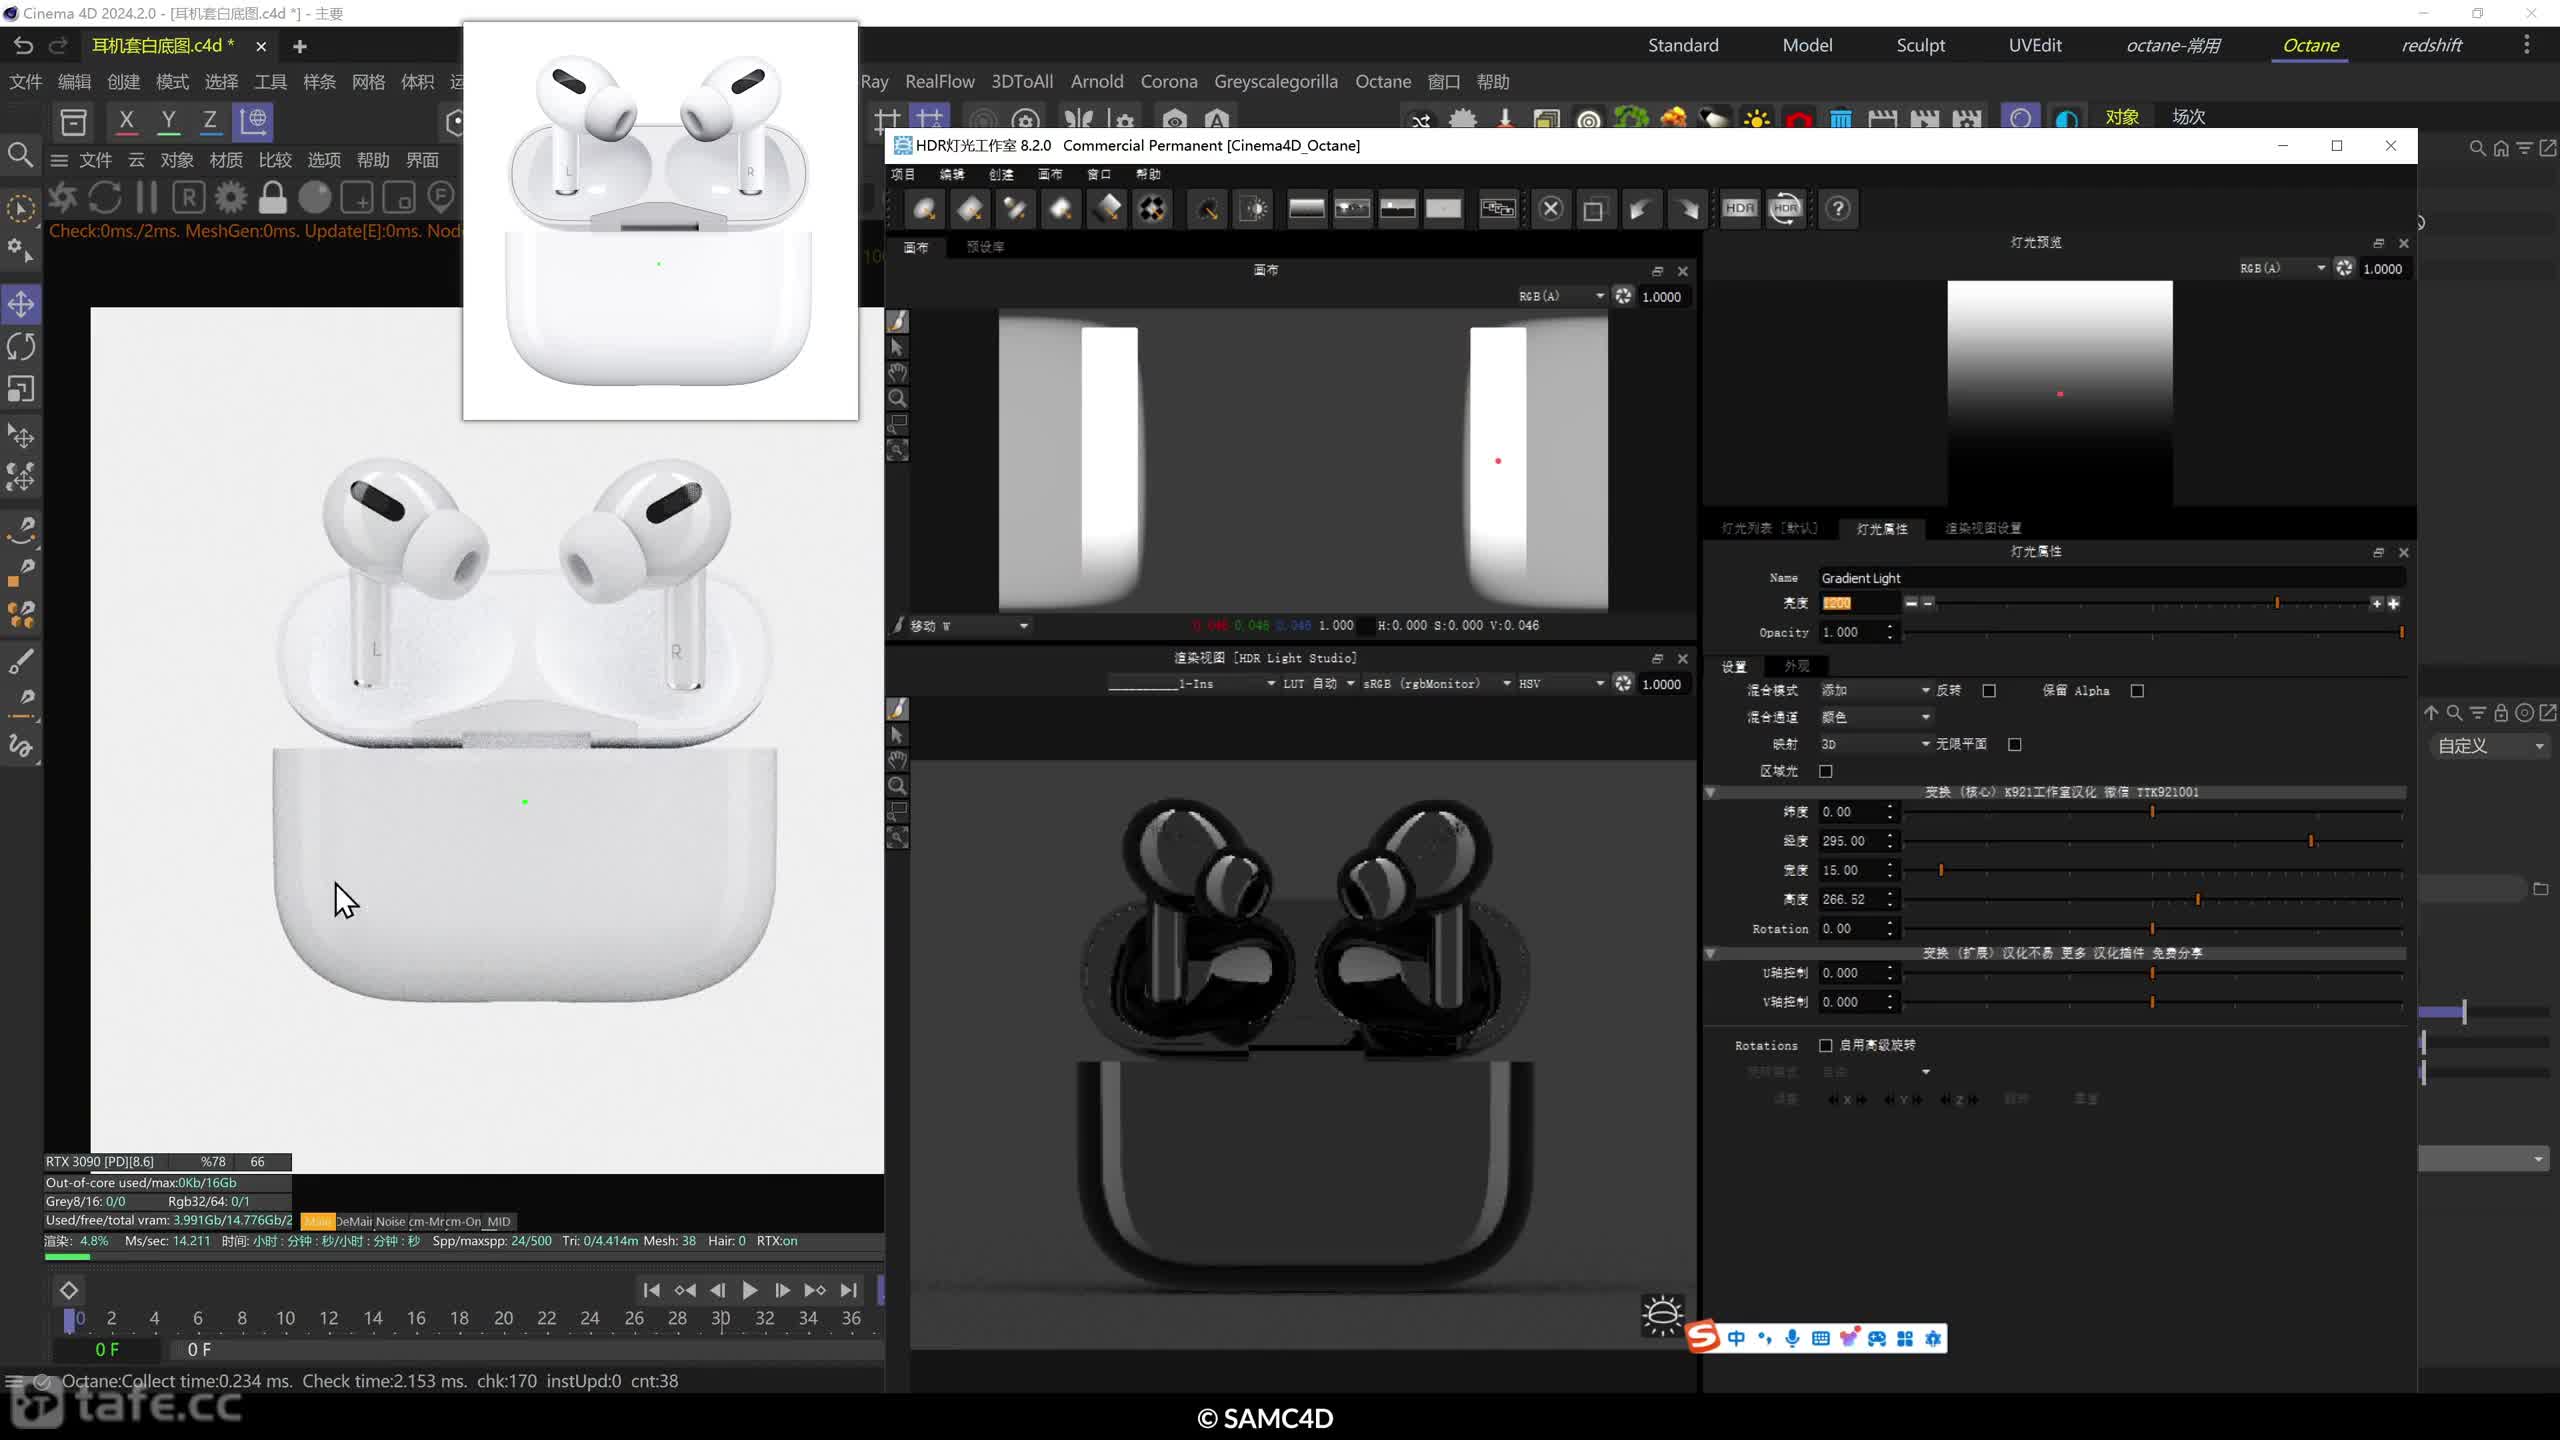Open the composite layers tool
Image resolution: width=2560 pixels, height=1440 pixels.
(1497, 209)
